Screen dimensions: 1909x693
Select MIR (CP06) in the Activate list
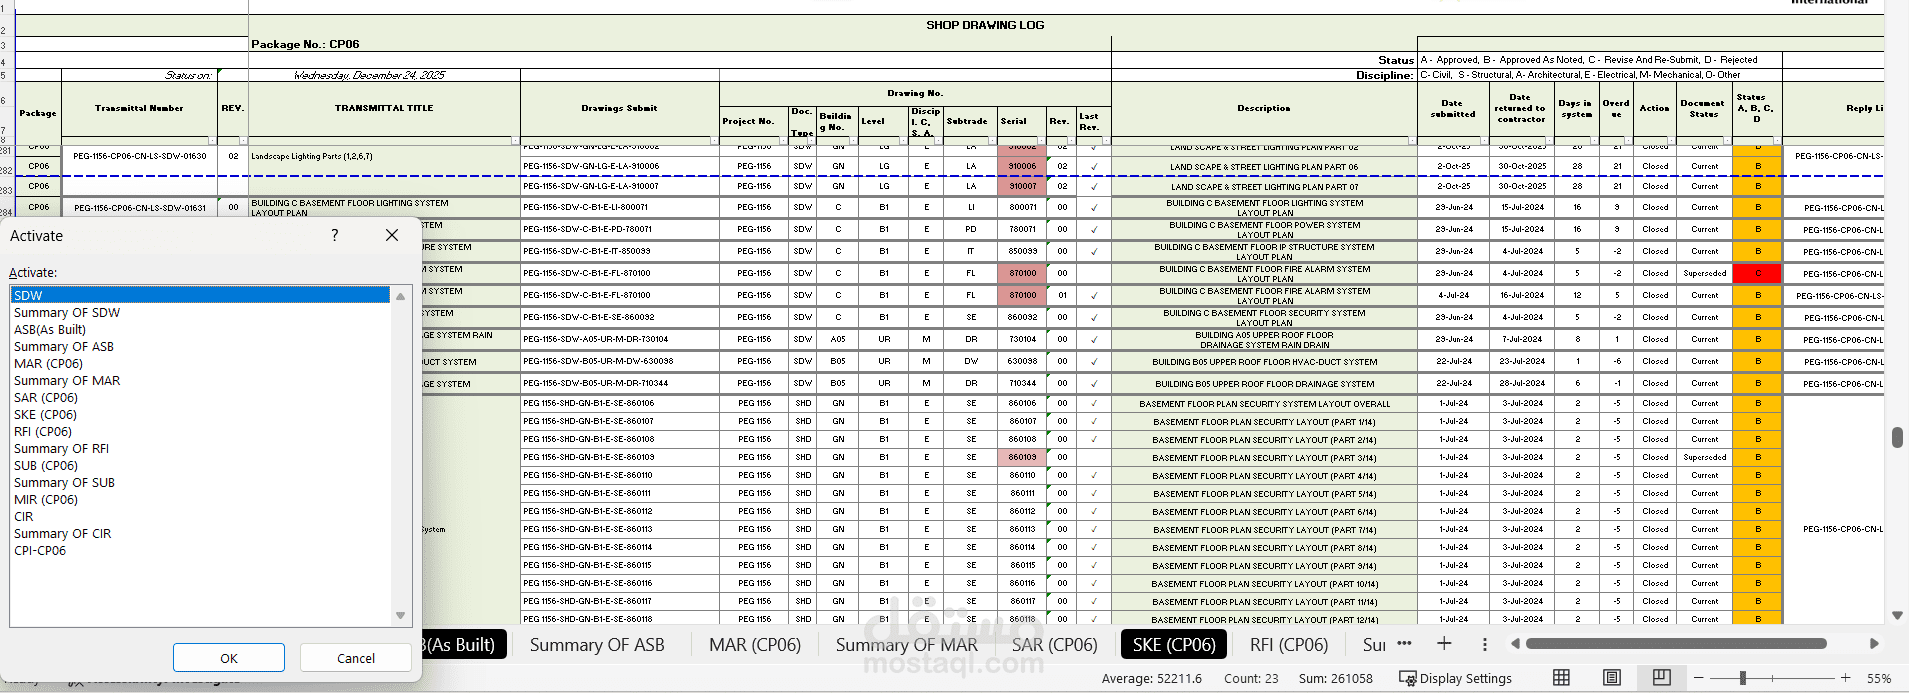46,499
